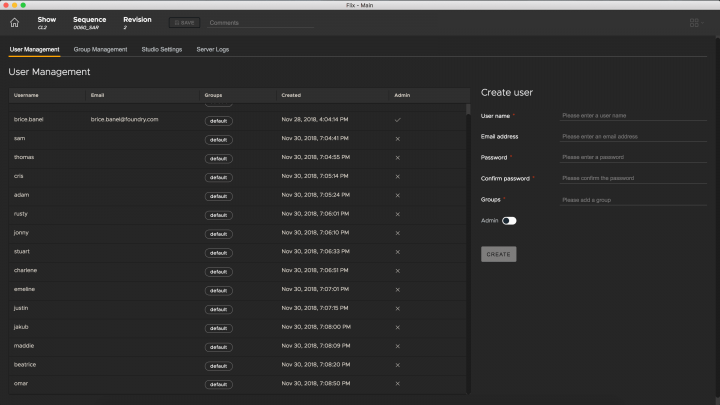Go to the Studio Settings tab
Image resolution: width=720 pixels, height=405 pixels.
click(162, 49)
